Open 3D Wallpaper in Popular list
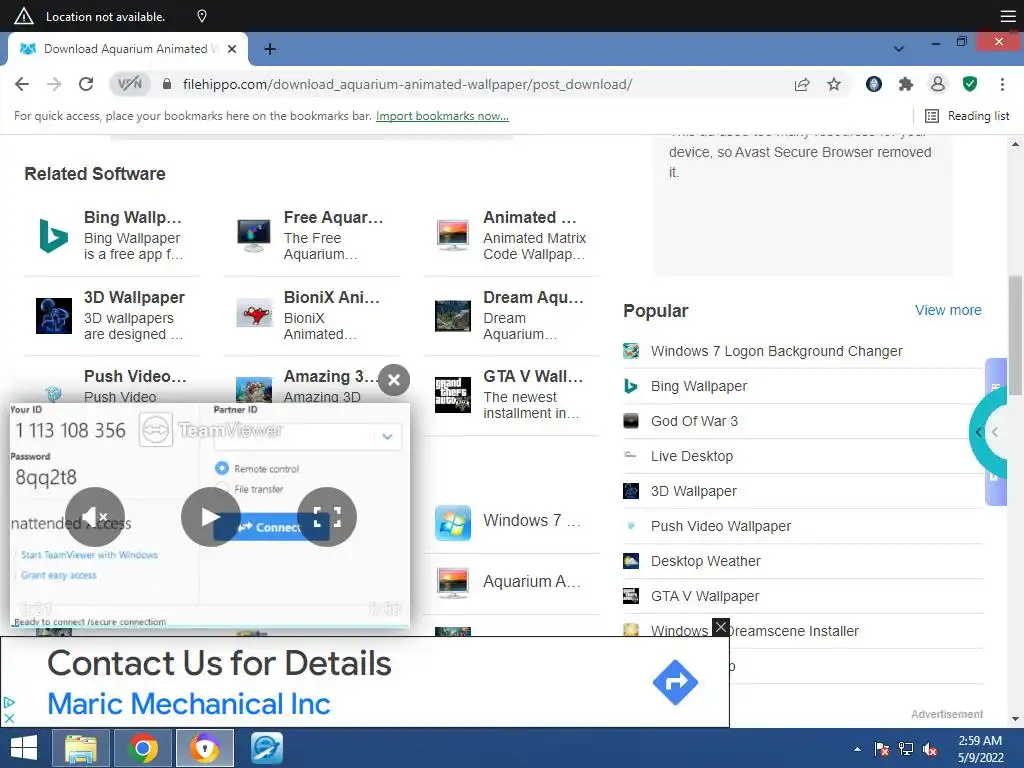 pos(694,491)
